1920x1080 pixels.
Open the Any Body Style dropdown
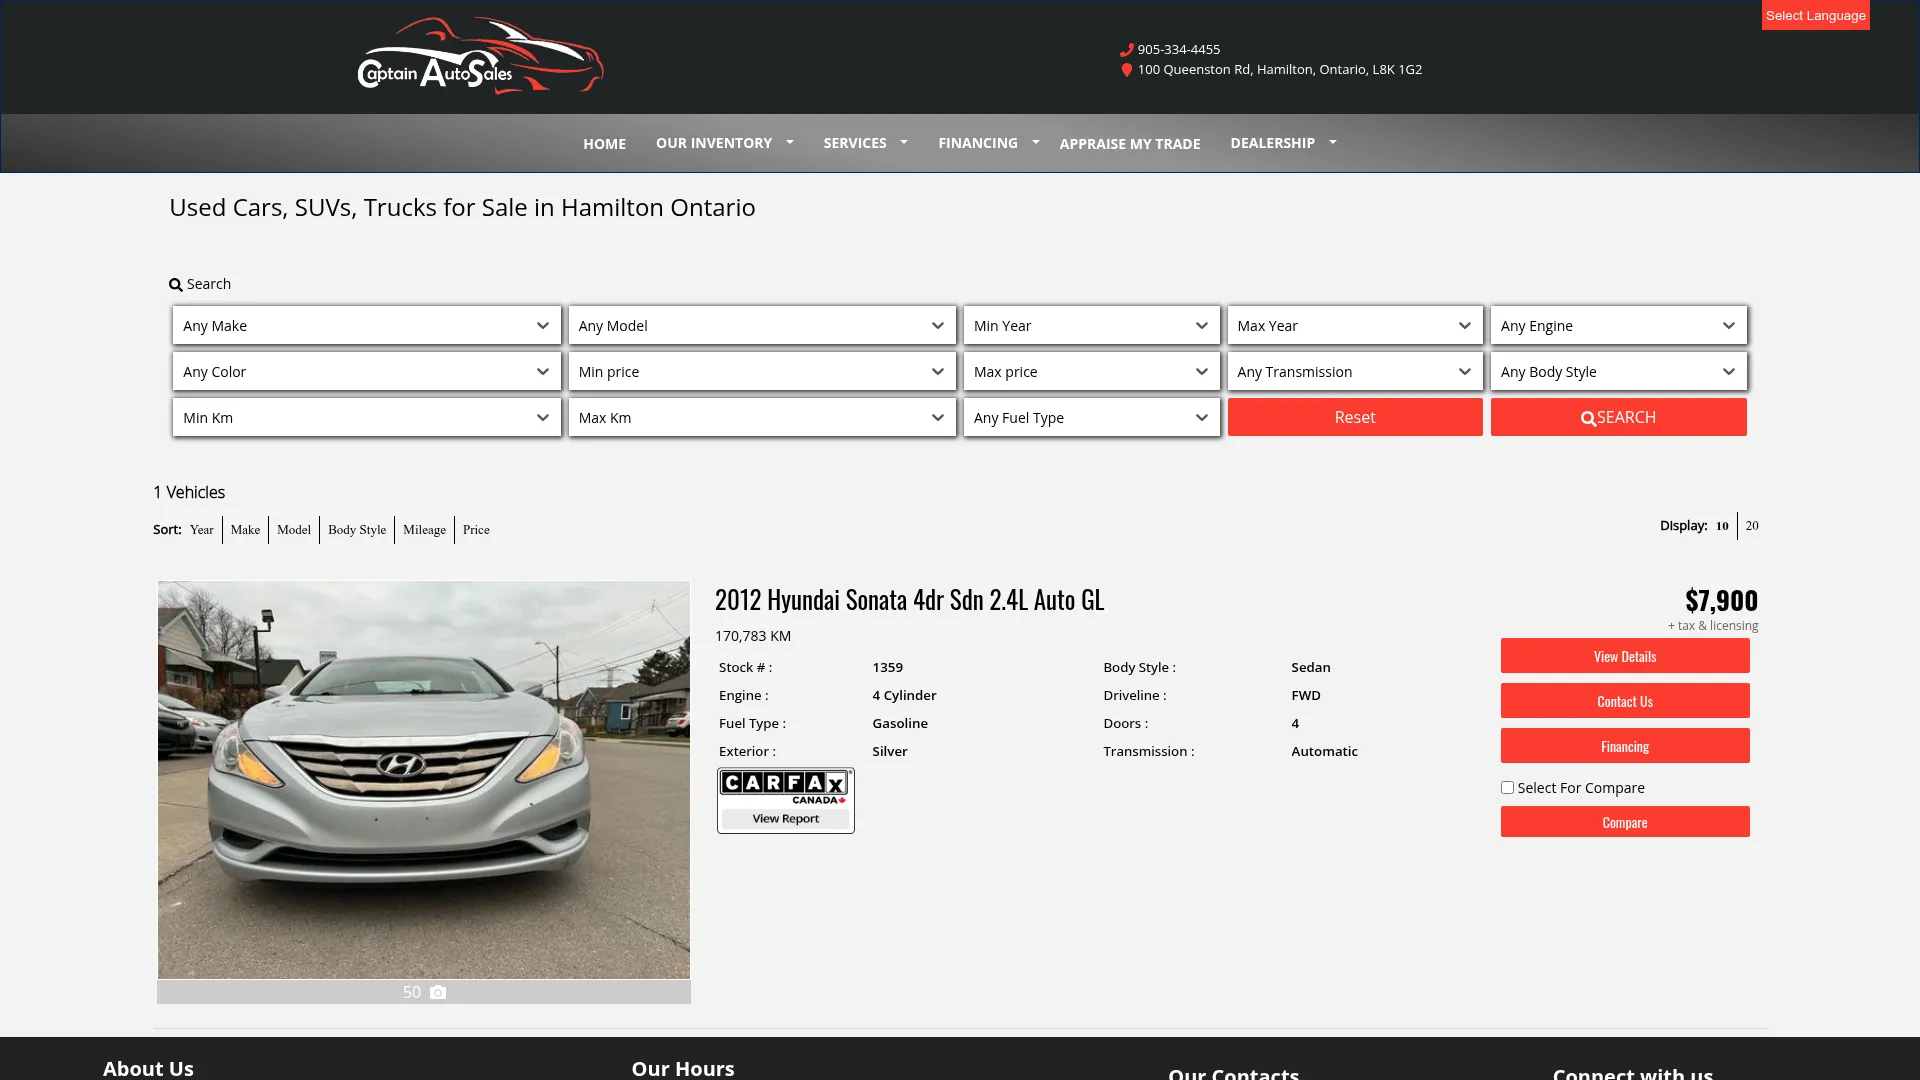(x=1619, y=371)
